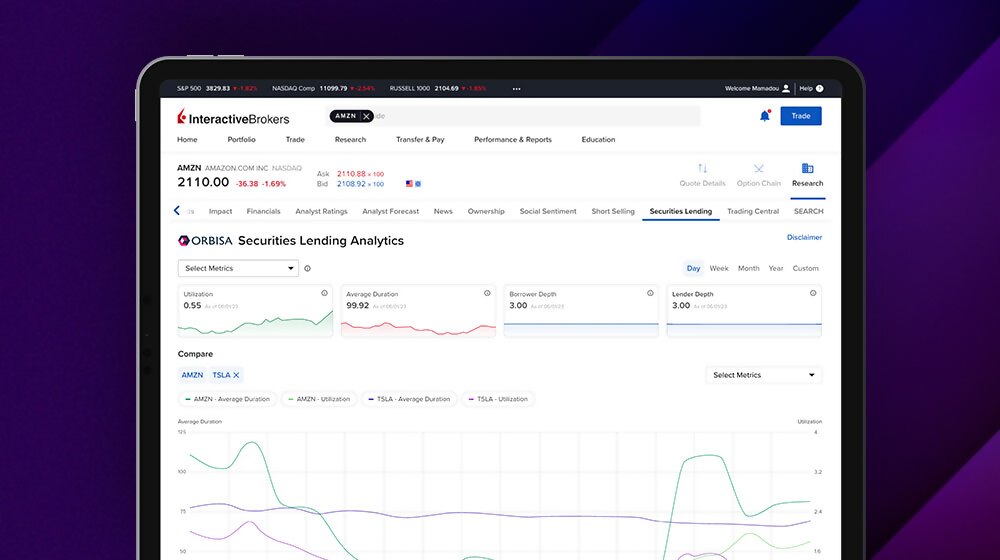Remove AMZN symbol from search box
The image size is (1000, 560).
pyautogui.click(x=366, y=116)
